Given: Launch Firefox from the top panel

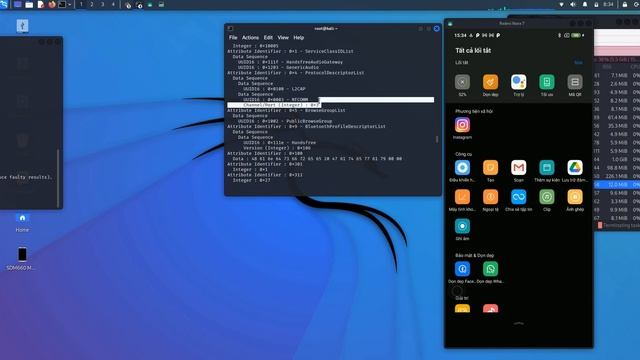Looking at the screenshot, I should tap(52, 4).
